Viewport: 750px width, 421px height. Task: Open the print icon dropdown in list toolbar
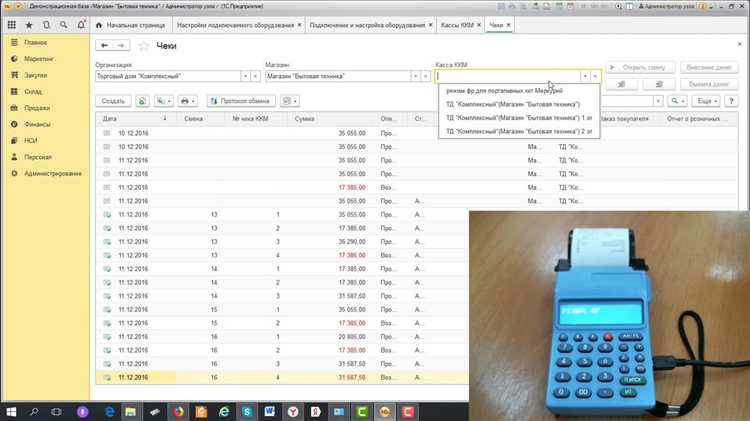187,101
